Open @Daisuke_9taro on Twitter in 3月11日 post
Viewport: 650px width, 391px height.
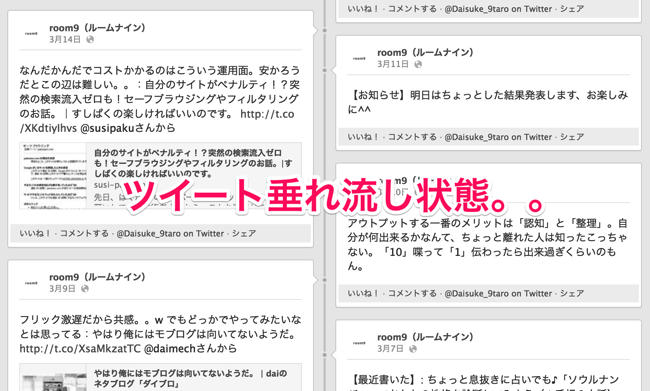[x=498, y=137]
